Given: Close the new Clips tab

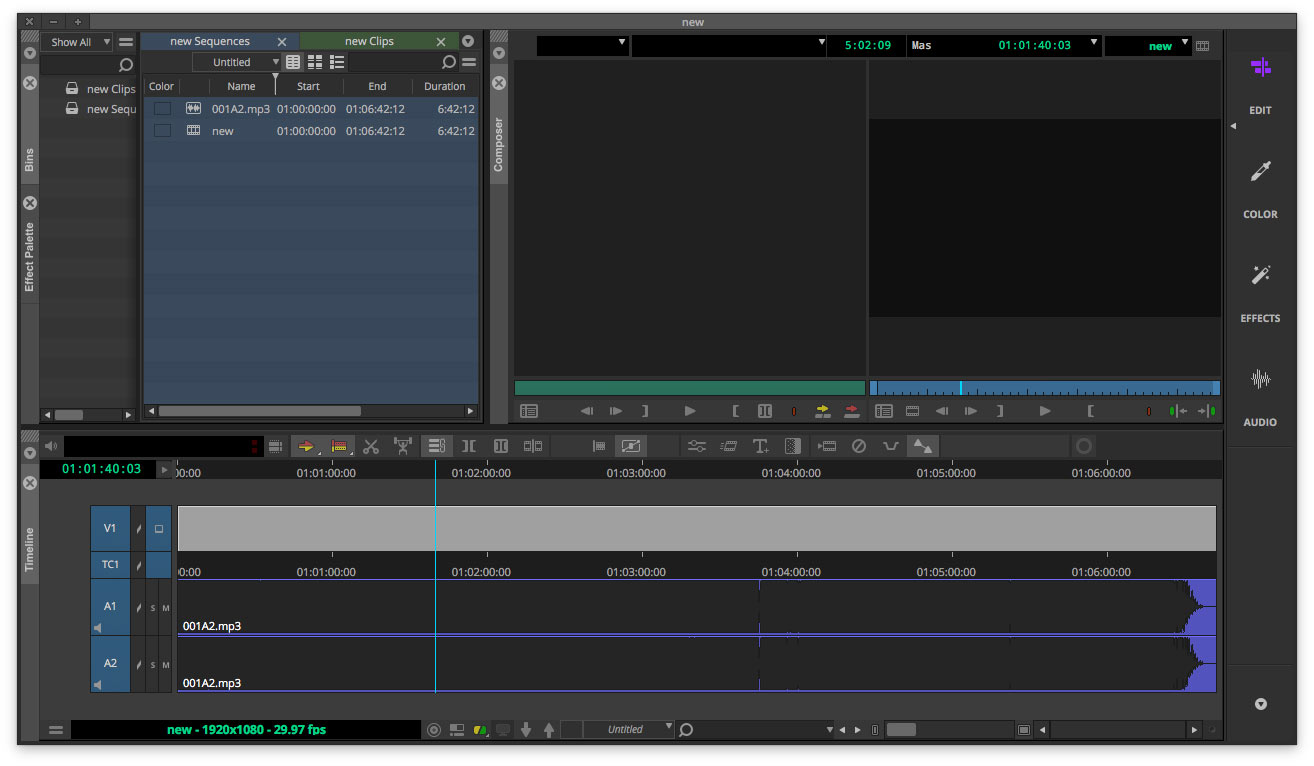Looking at the screenshot, I should pos(441,42).
